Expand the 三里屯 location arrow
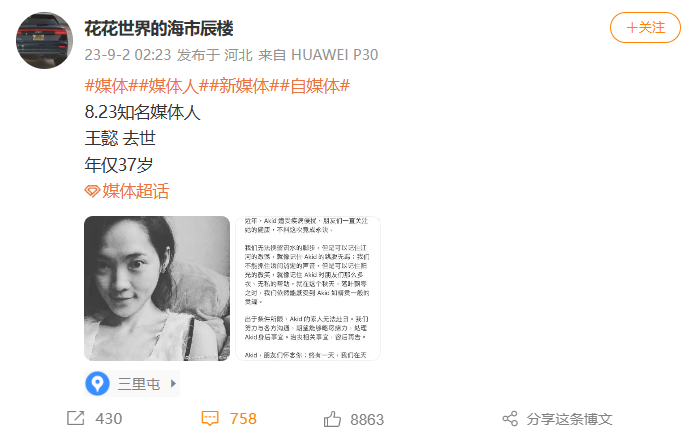 [173, 384]
